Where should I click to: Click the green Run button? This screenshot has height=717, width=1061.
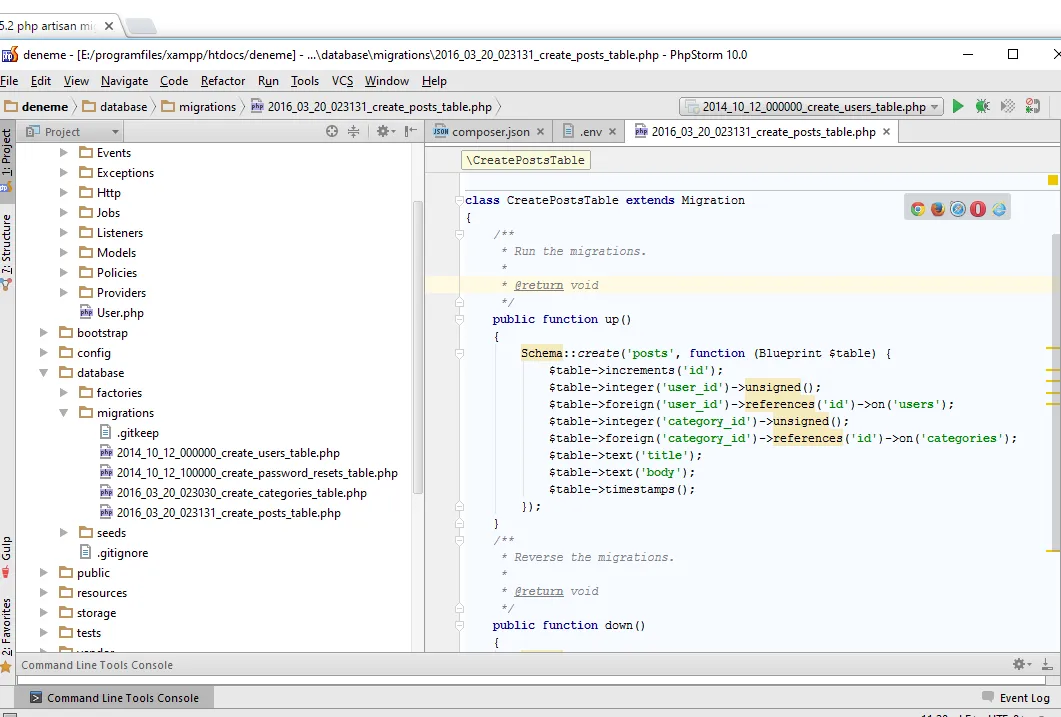click(x=958, y=106)
